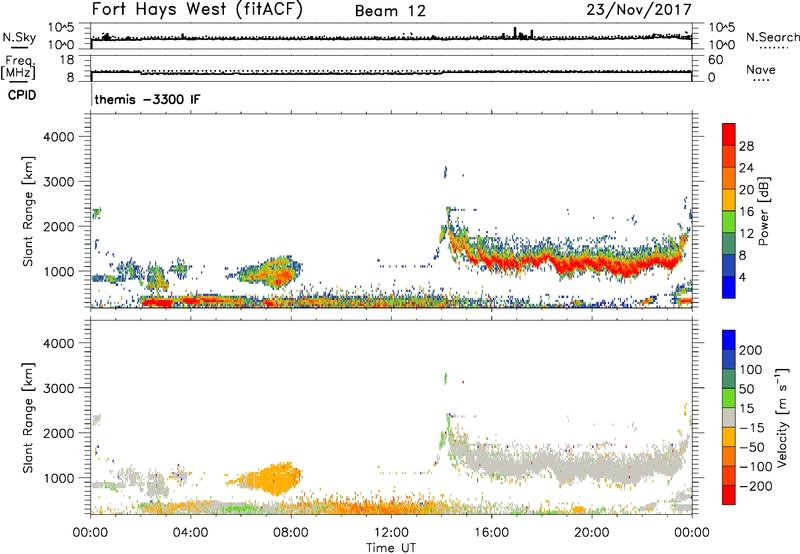
Task: Click the 'Fort Hays West (fitACF)' title
Action: 197,9
